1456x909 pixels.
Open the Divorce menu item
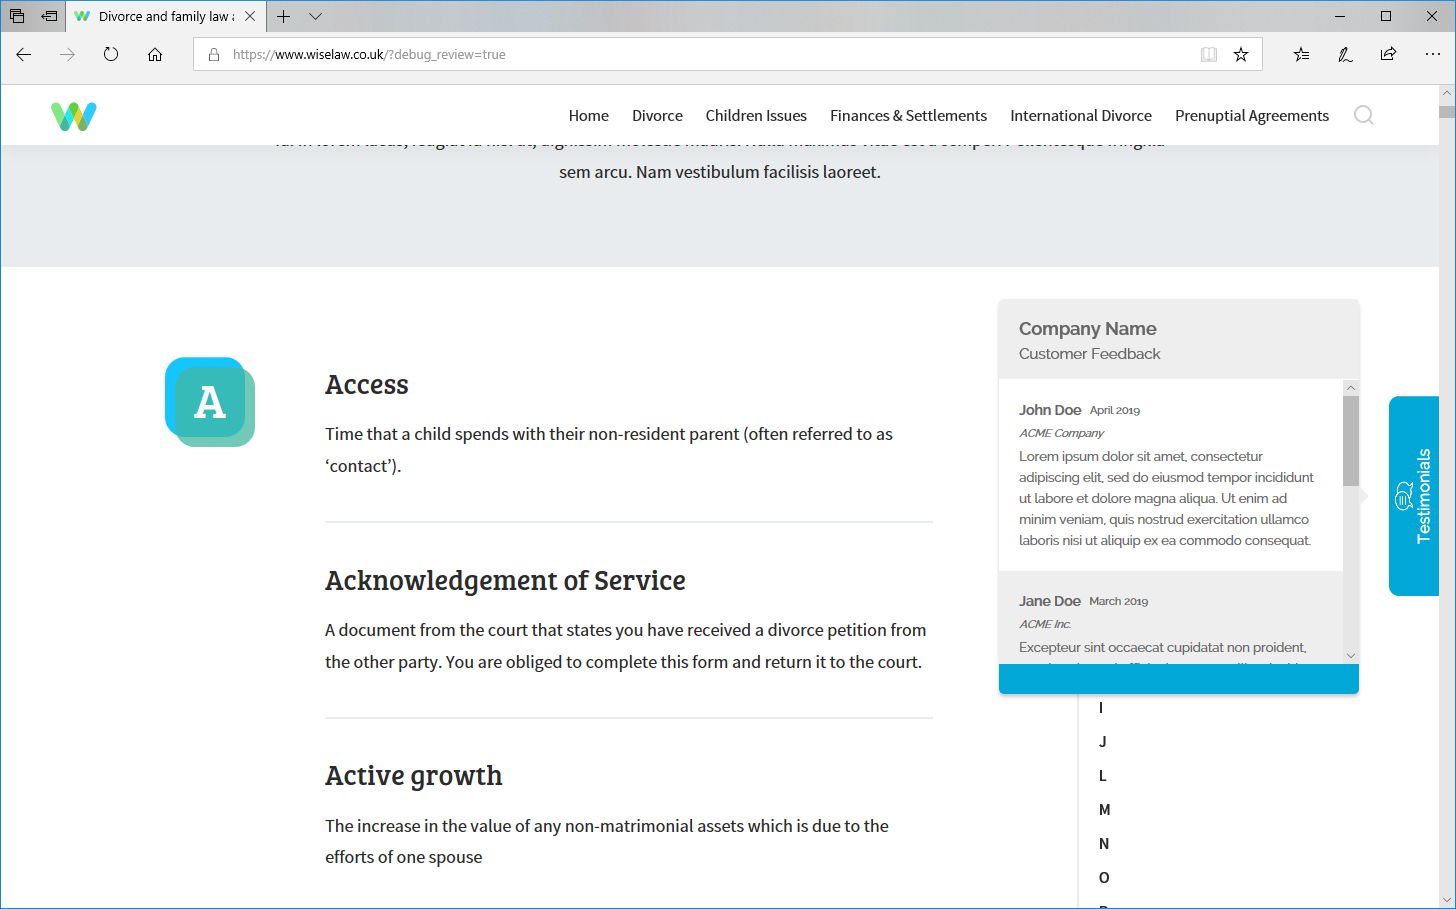[657, 116]
